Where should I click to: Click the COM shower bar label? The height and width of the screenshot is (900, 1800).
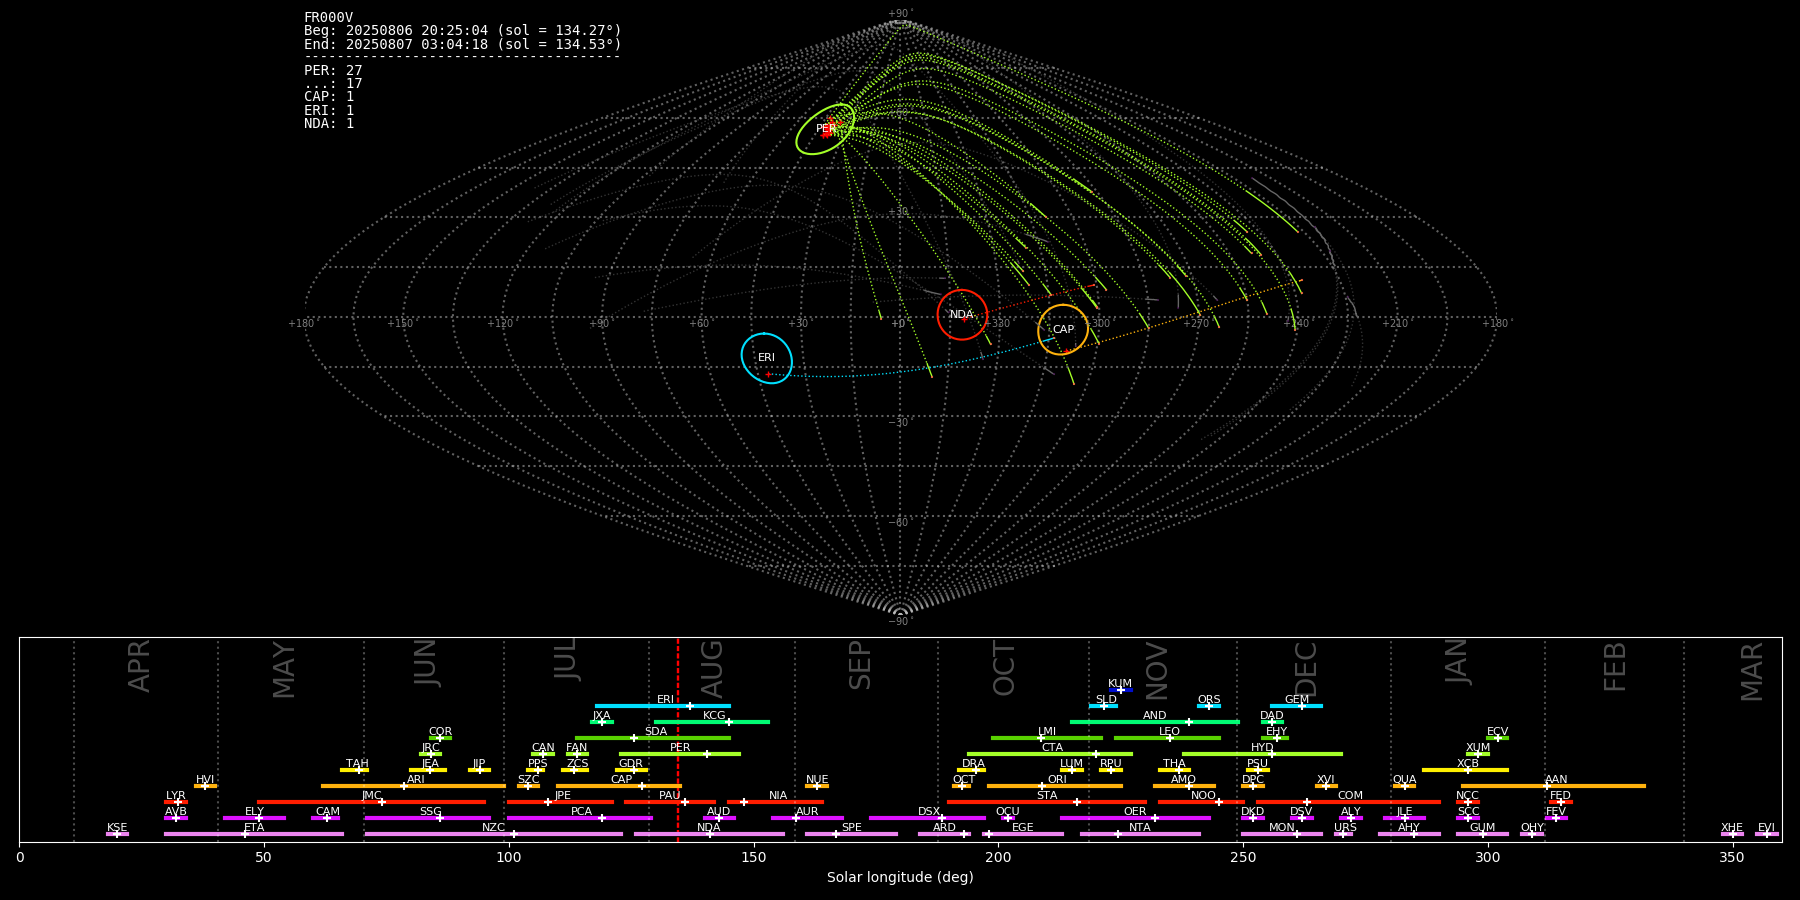(1351, 796)
